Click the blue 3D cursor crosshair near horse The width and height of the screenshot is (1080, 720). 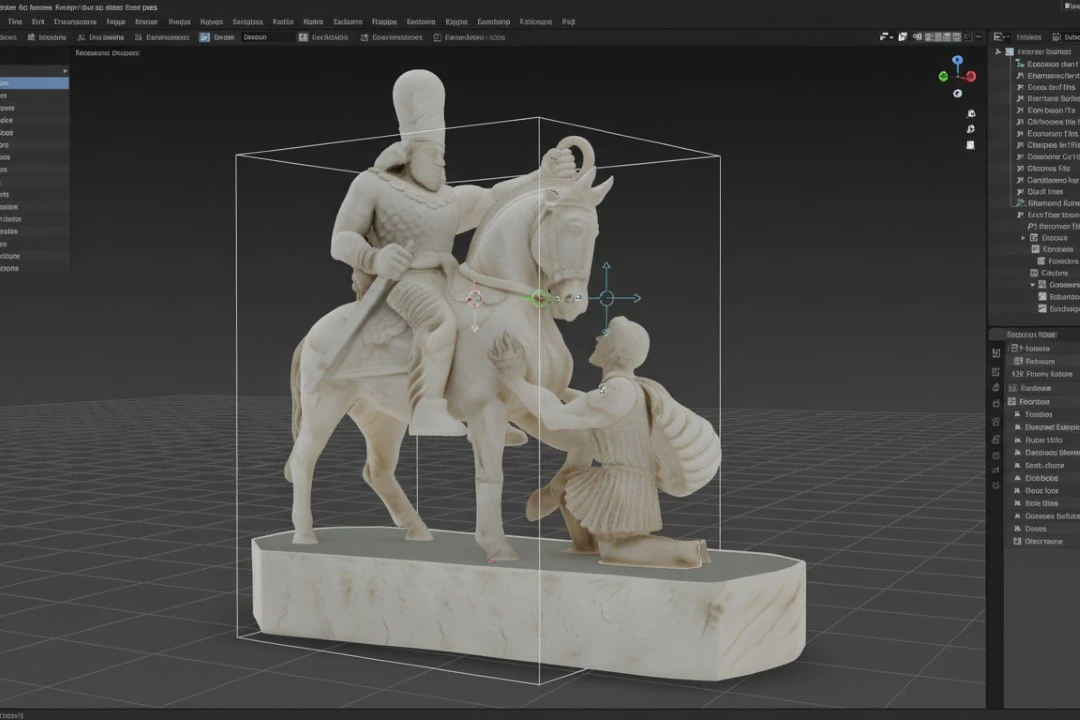pyautogui.click(x=606, y=297)
